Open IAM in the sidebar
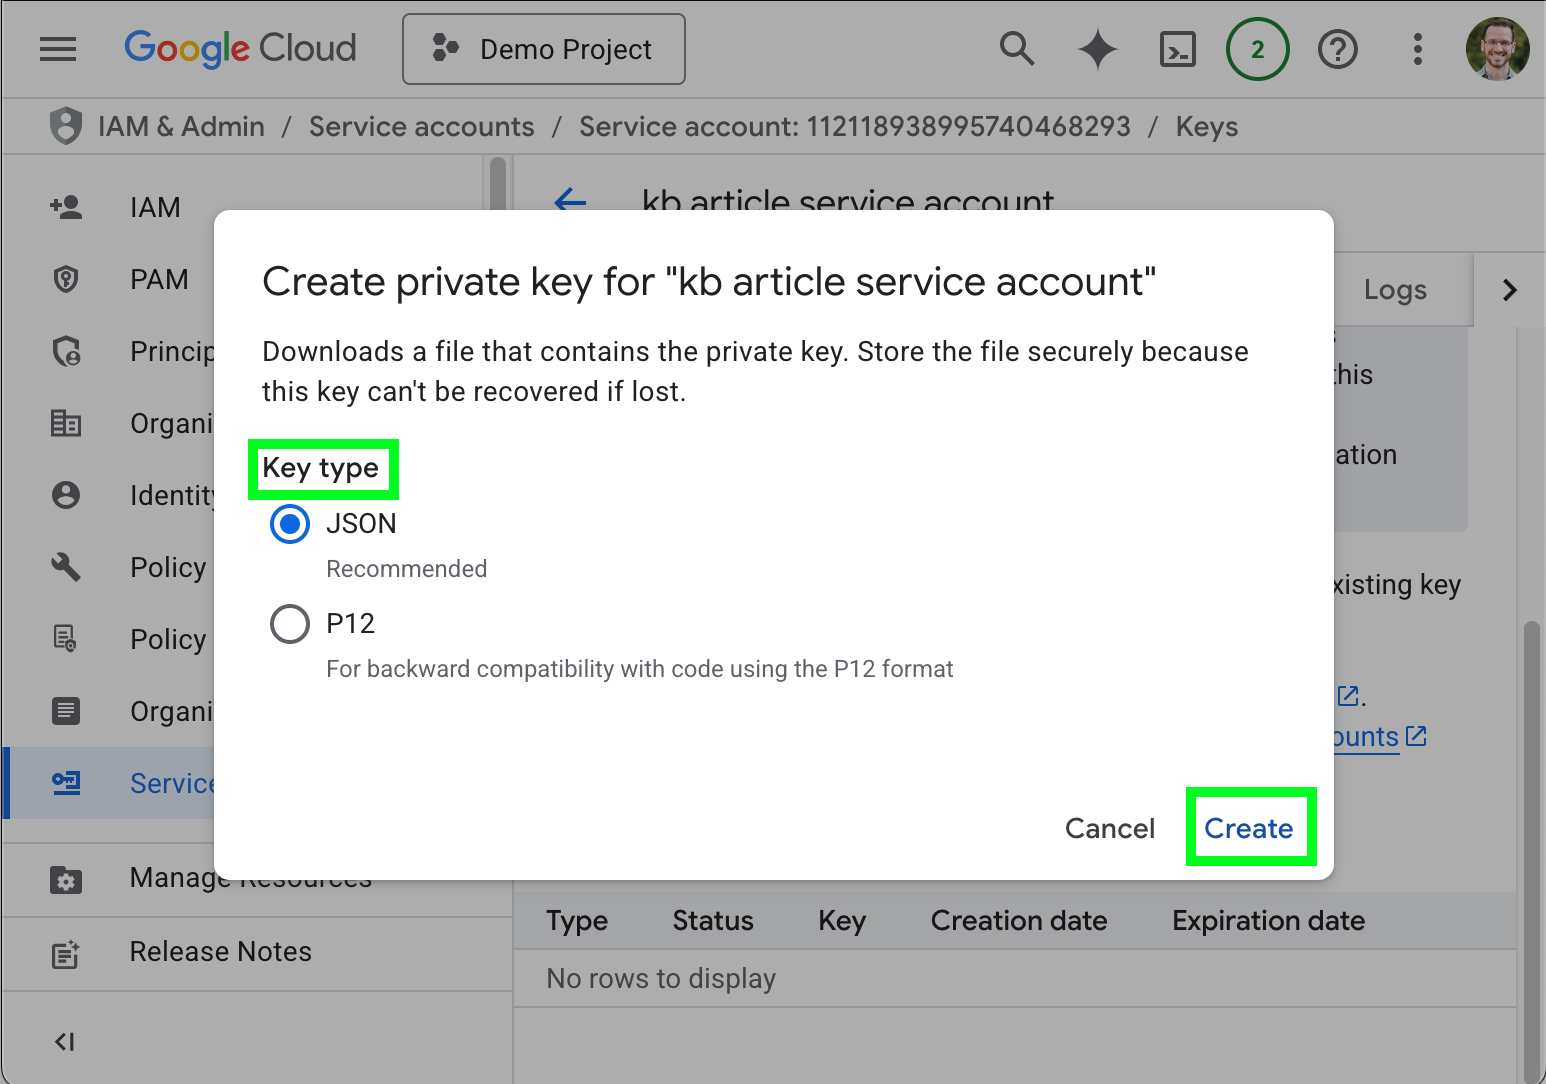 (x=155, y=207)
